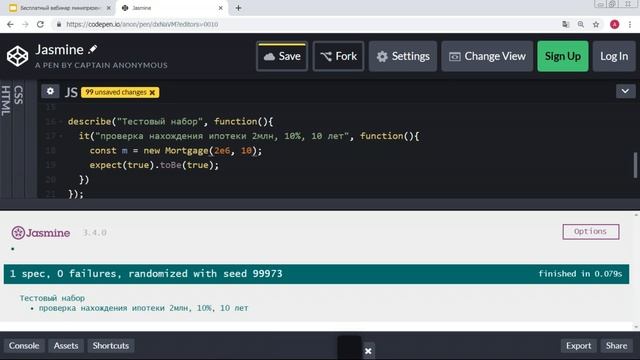
Task: Click the 'finished in 0.079s' text
Action: click(580, 274)
